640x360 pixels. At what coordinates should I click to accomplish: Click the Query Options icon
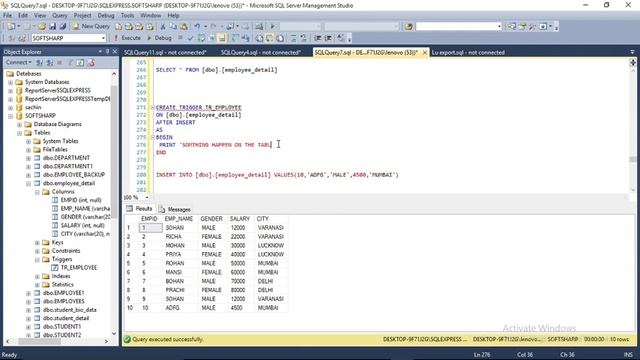(211, 38)
